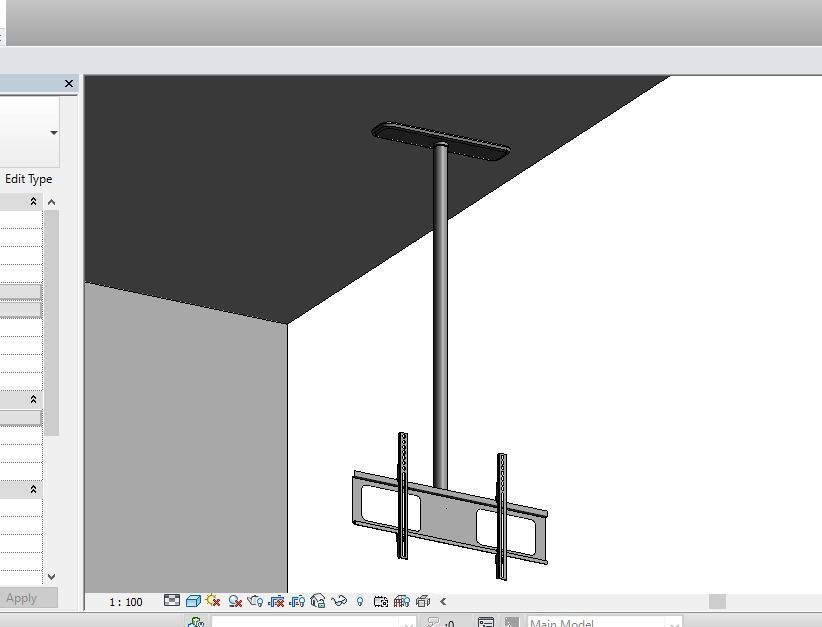Click the worksets icon on status bar
The width and height of the screenshot is (822, 627).
point(198,621)
